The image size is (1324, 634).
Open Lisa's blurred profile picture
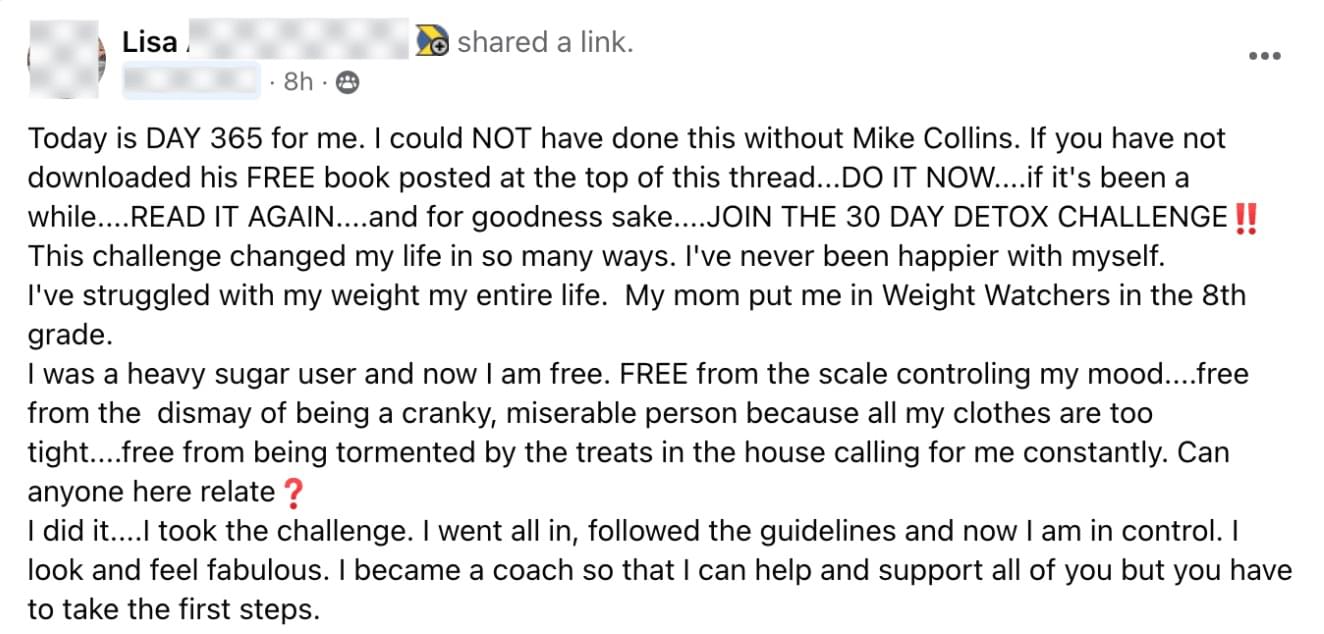coord(66,60)
